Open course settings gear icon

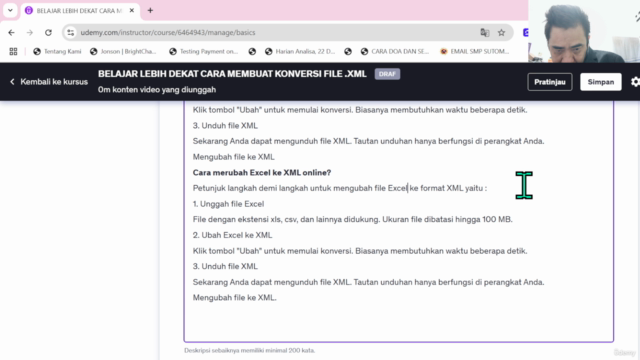(635, 82)
